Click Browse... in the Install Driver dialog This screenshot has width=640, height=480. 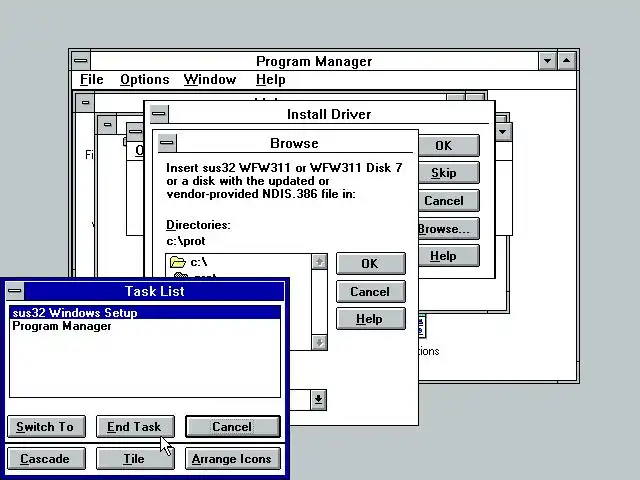(x=449, y=229)
